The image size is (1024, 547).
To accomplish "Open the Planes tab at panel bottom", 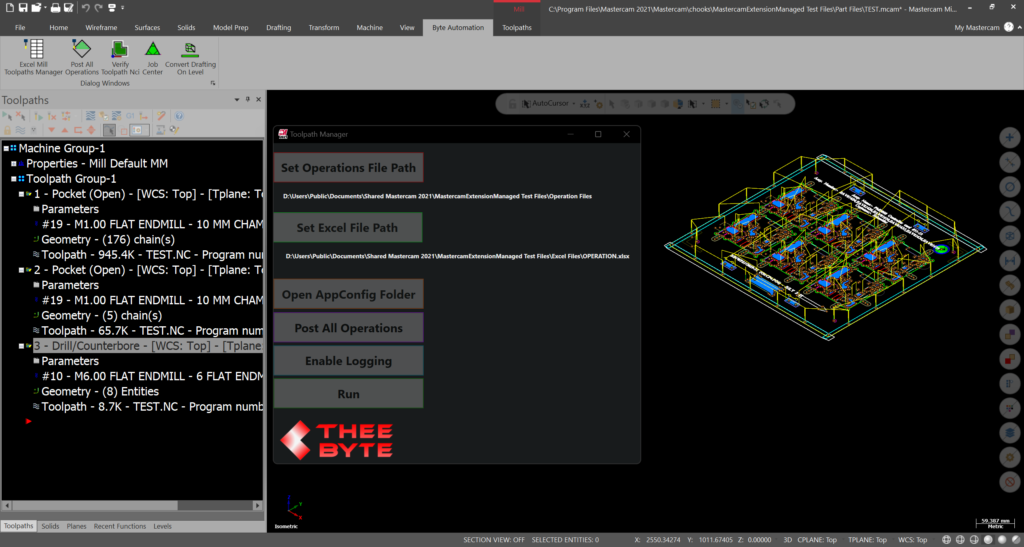I will coord(76,526).
